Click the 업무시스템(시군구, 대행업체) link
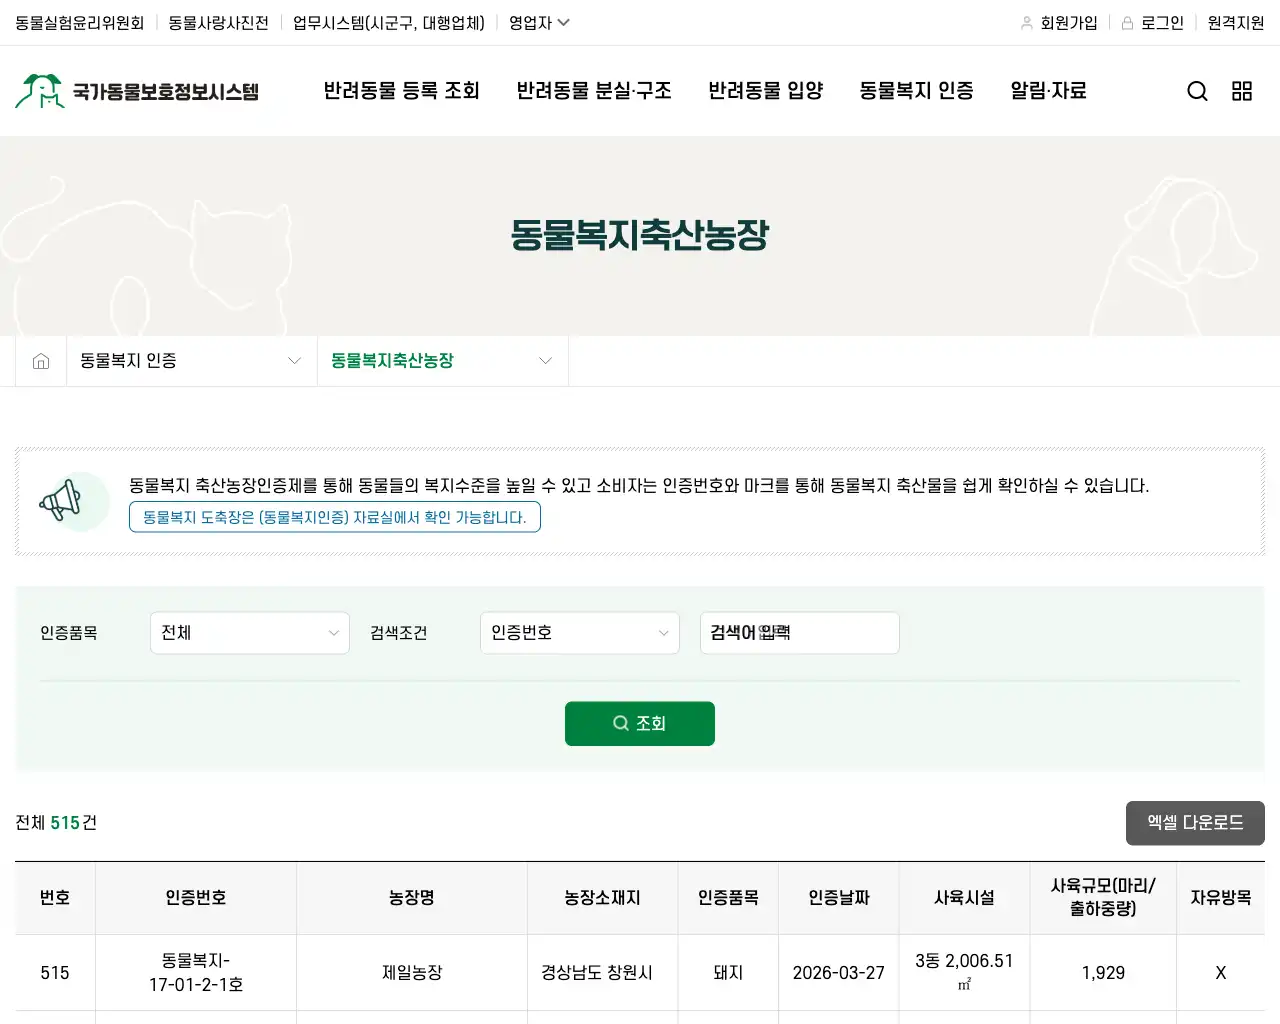 click(x=389, y=23)
